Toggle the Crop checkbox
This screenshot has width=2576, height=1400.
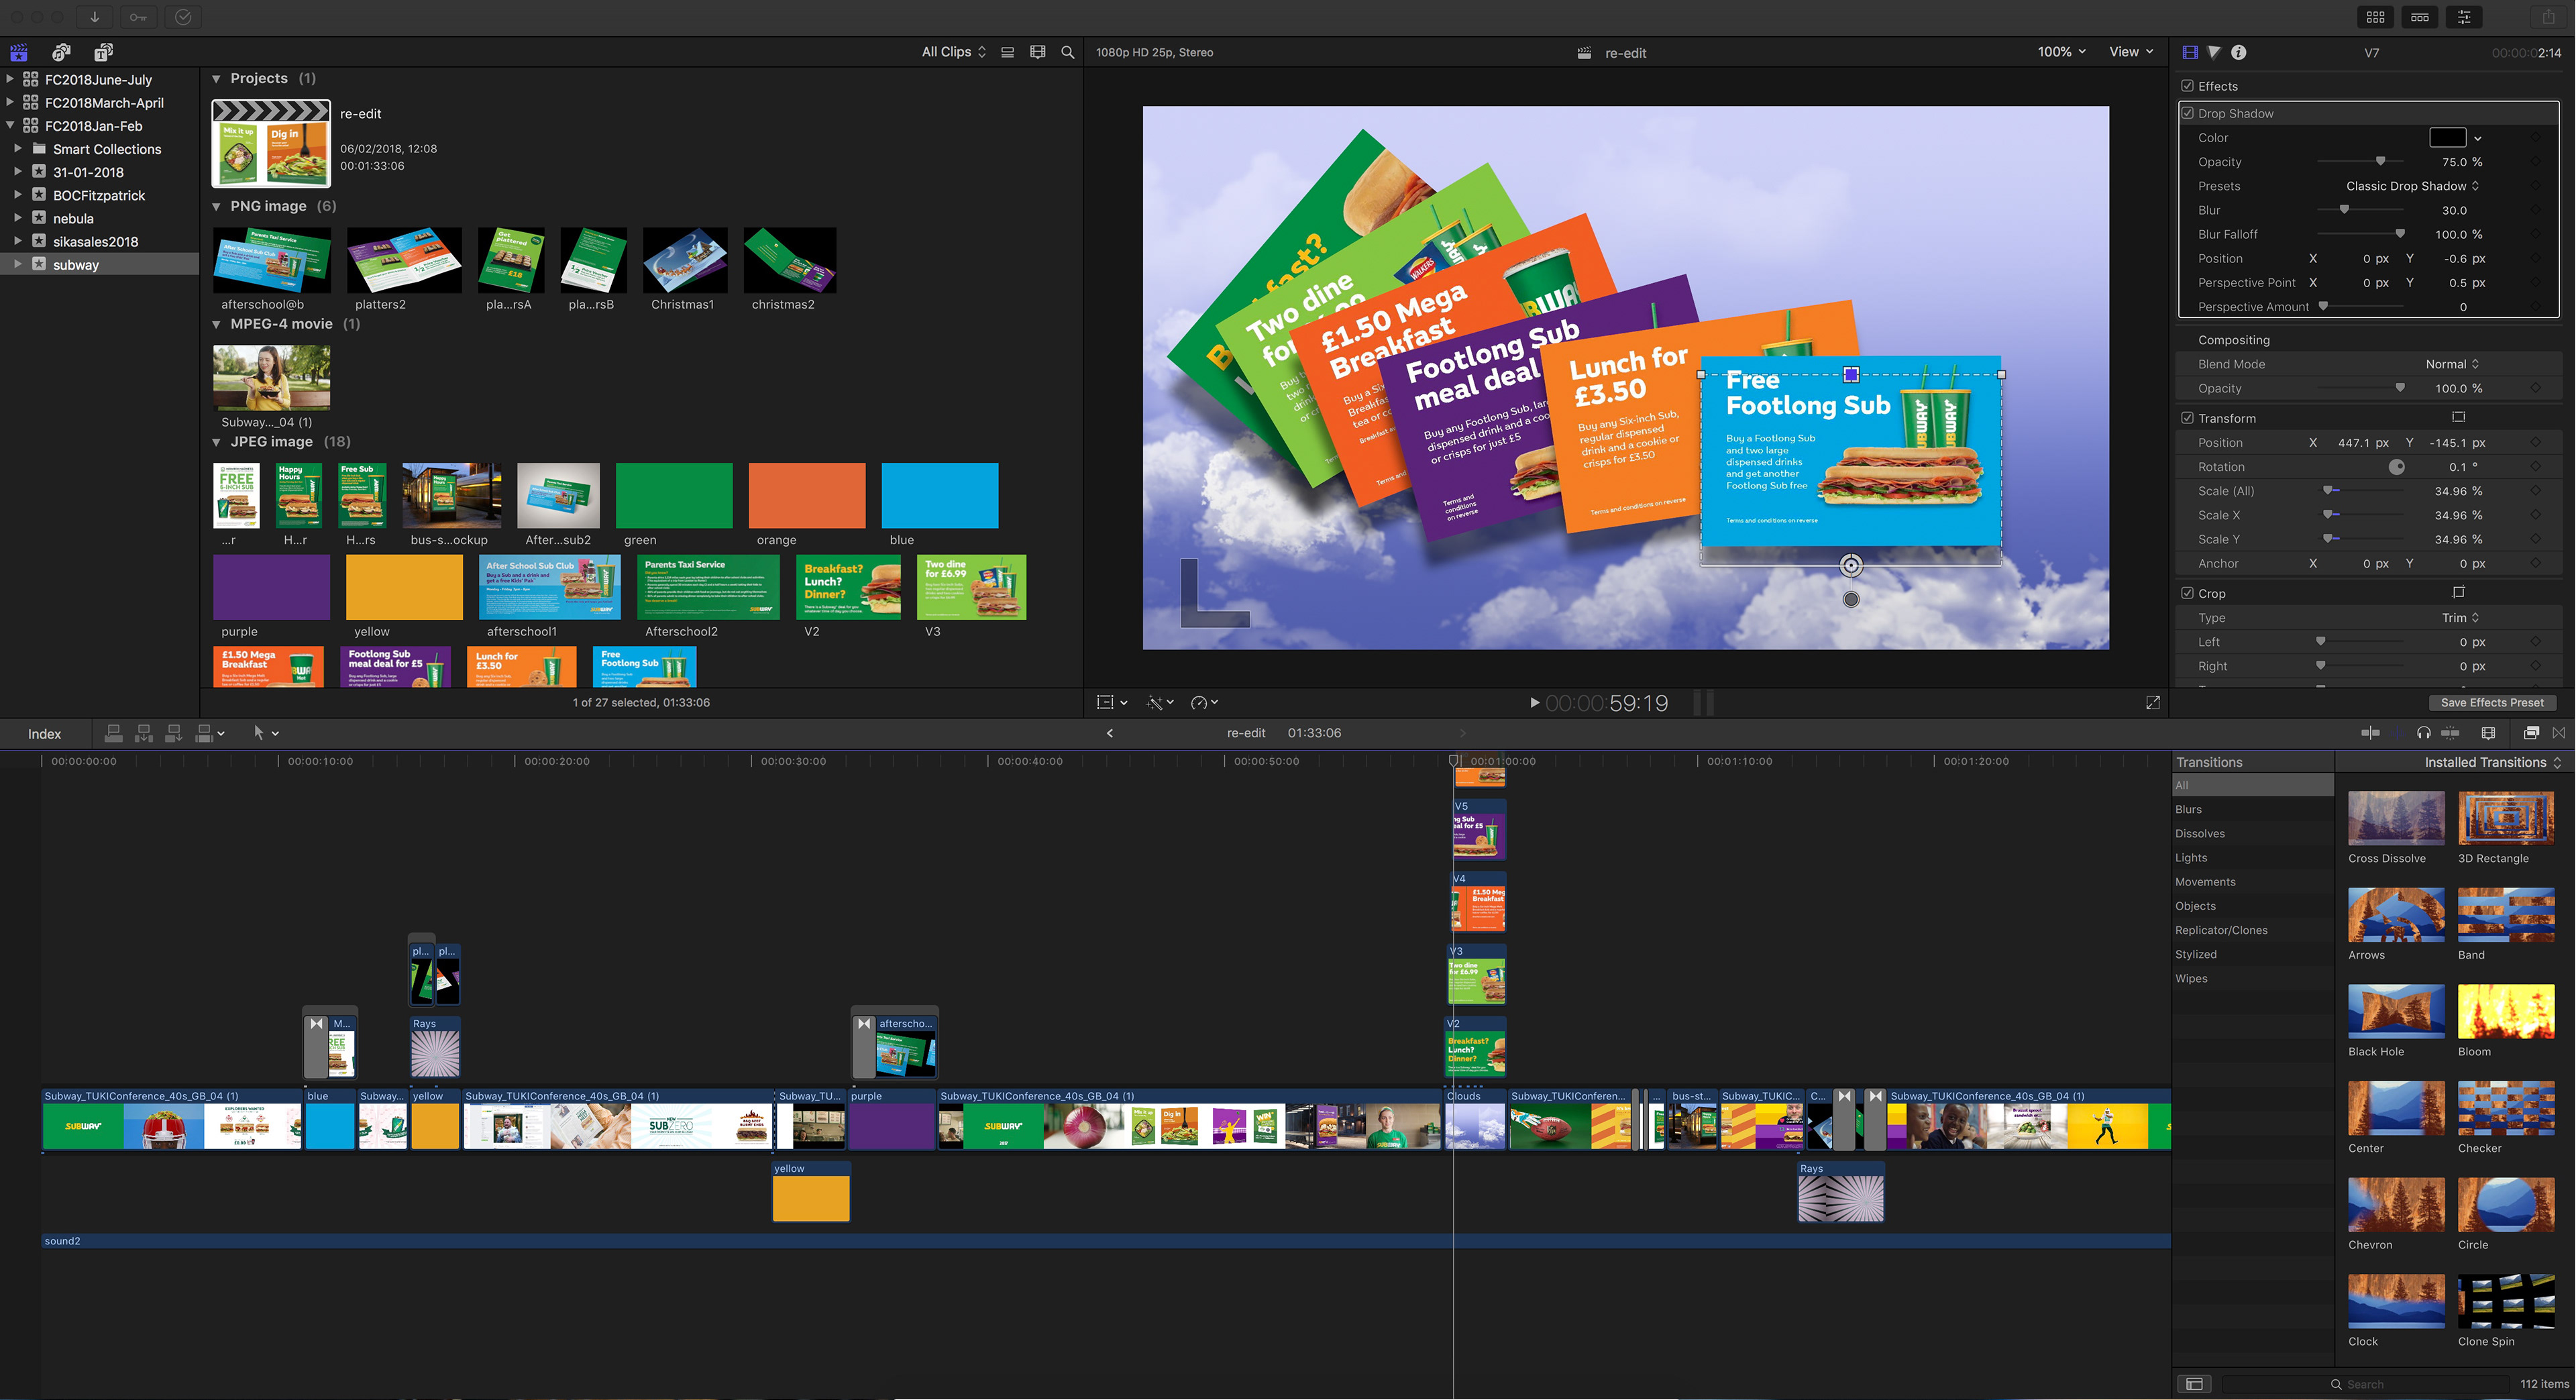(2188, 593)
